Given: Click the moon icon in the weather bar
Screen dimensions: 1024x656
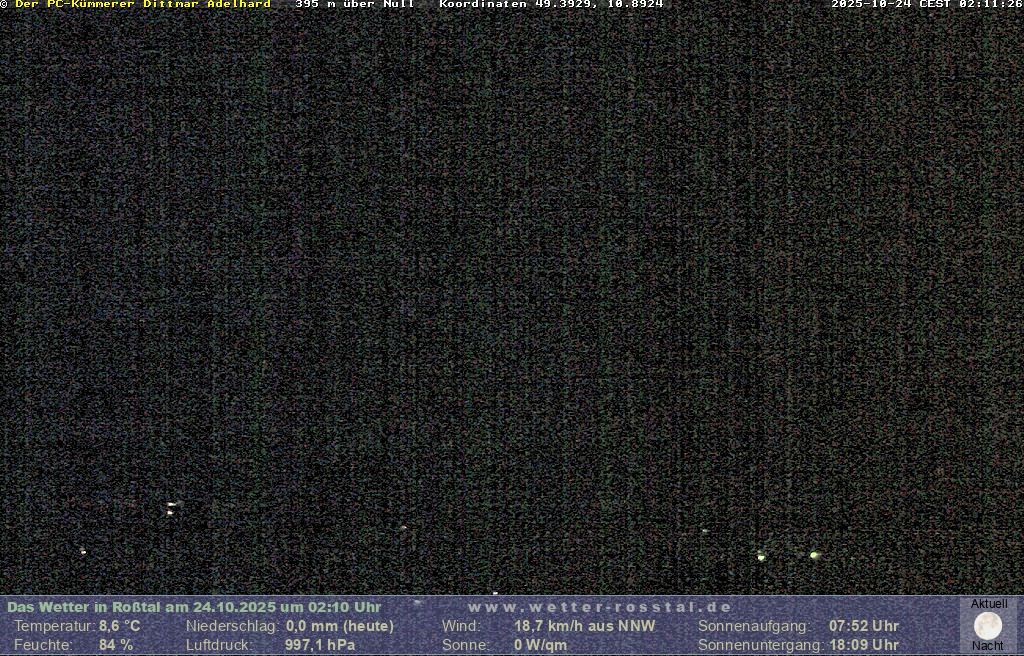Looking at the screenshot, I should 988,626.
